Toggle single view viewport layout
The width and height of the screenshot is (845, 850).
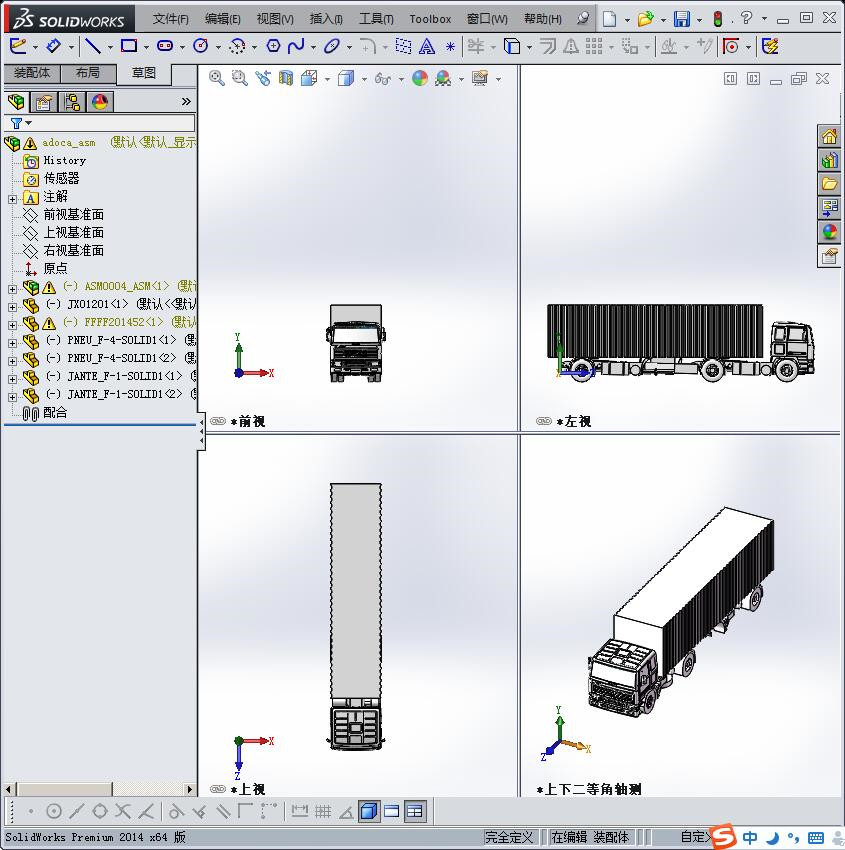coord(391,812)
